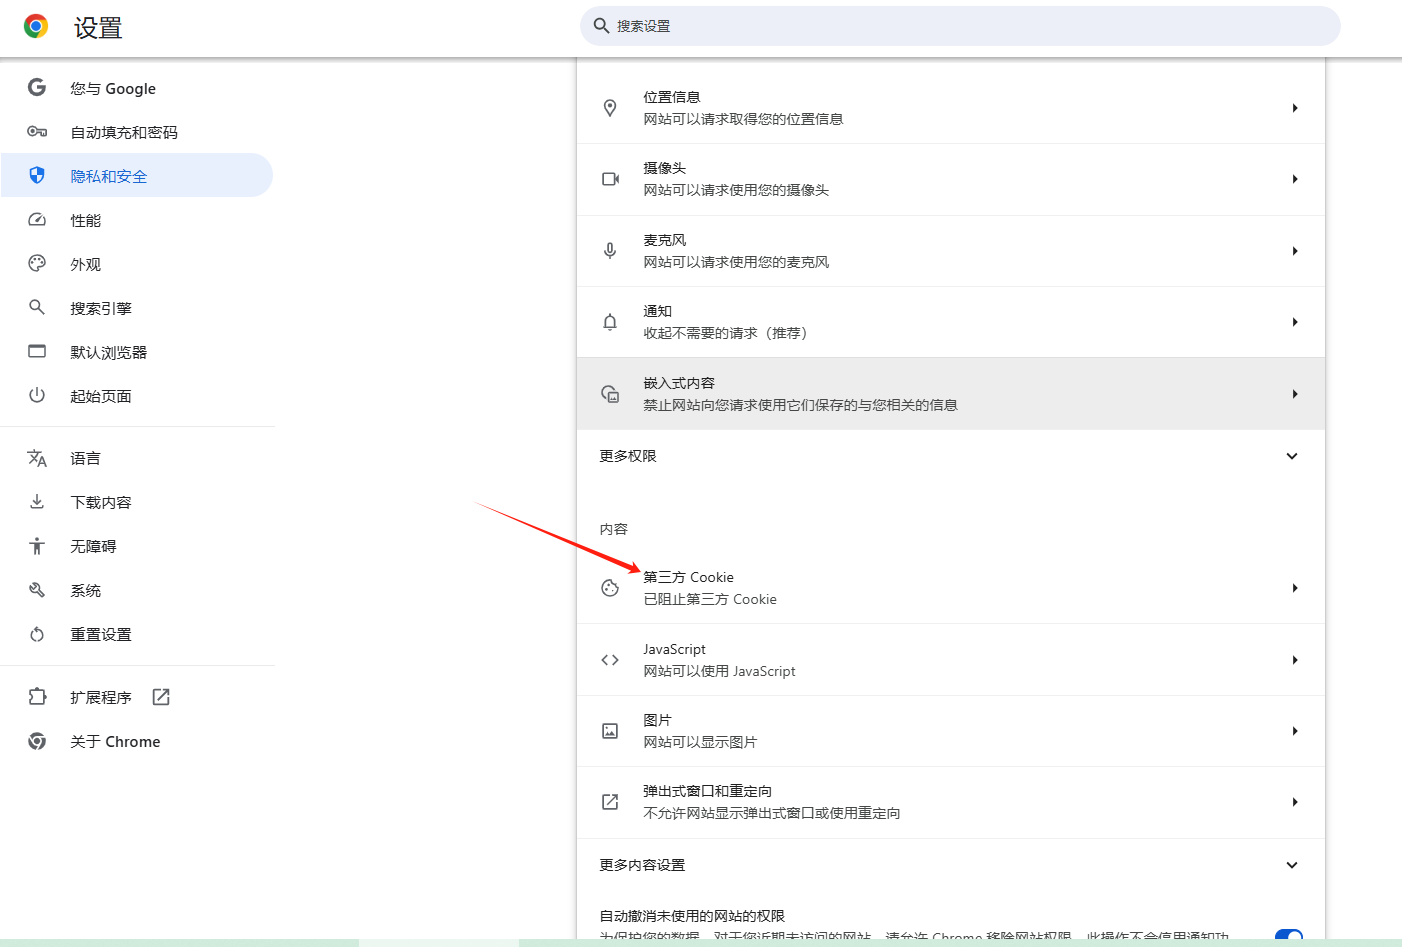Click the external link icon next to 扩展程序
The height and width of the screenshot is (947, 1402).
pos(161,697)
